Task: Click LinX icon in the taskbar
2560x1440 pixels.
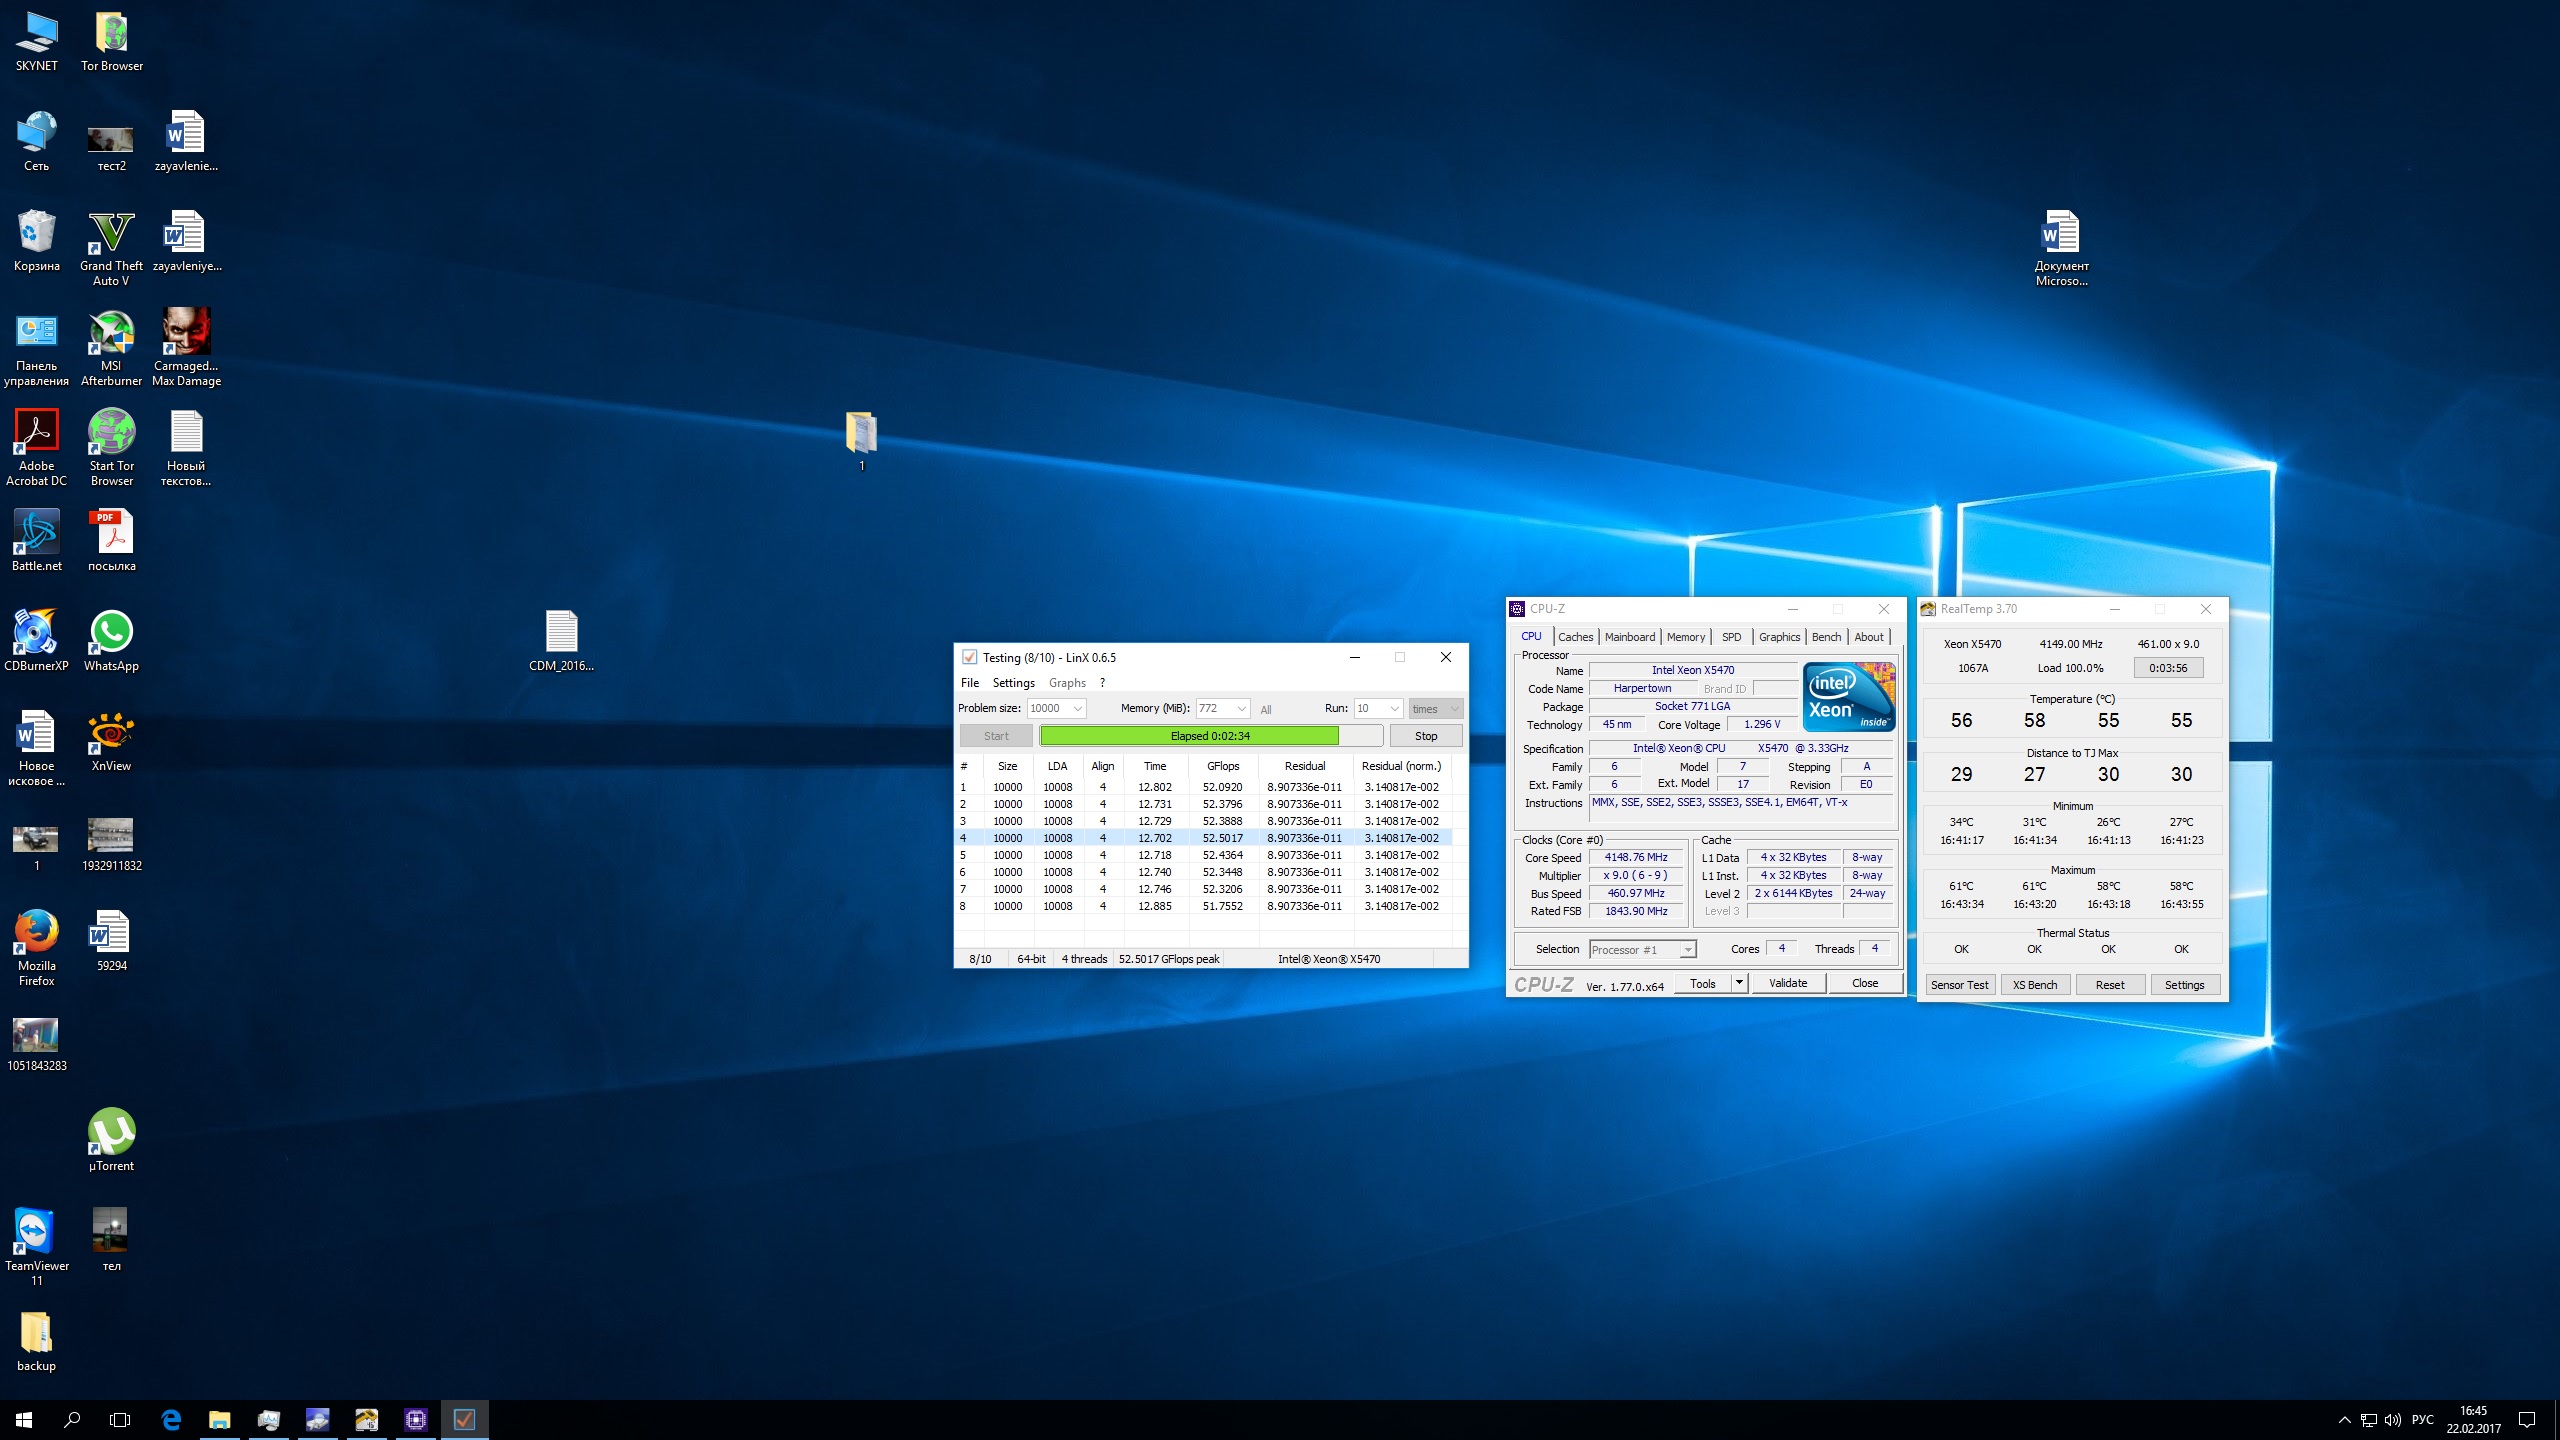Action: pyautogui.click(x=464, y=1419)
